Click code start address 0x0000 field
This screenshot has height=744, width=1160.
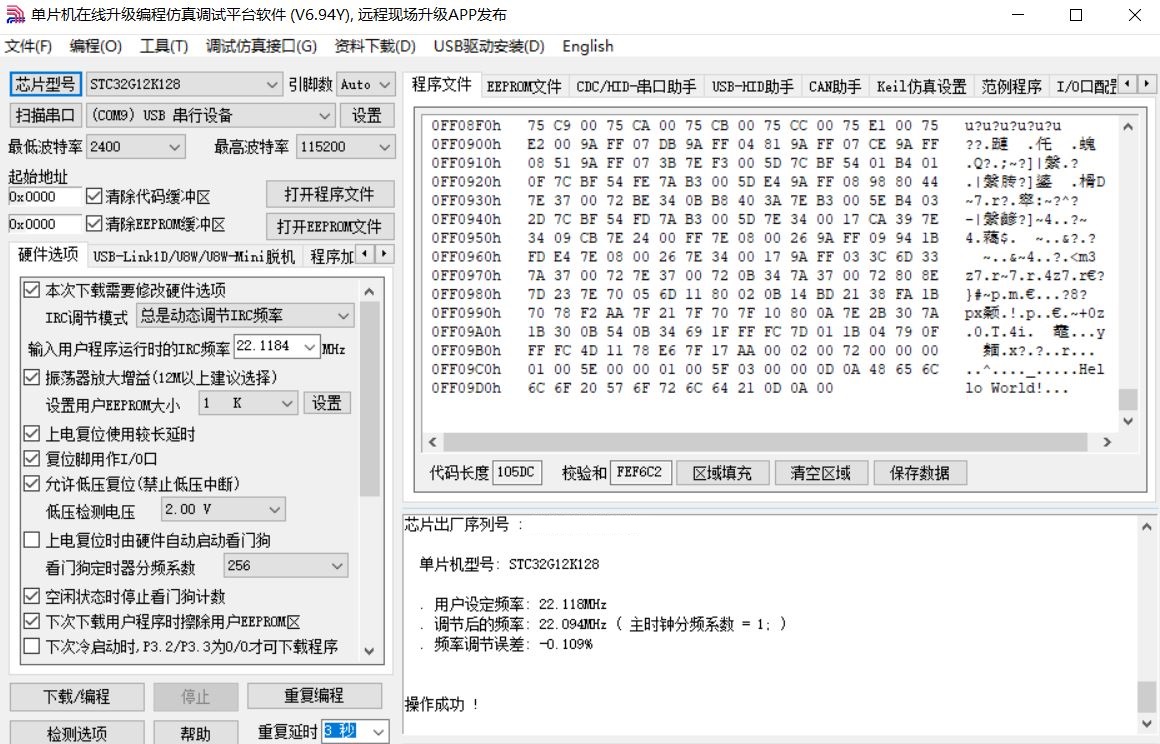pos(44,197)
